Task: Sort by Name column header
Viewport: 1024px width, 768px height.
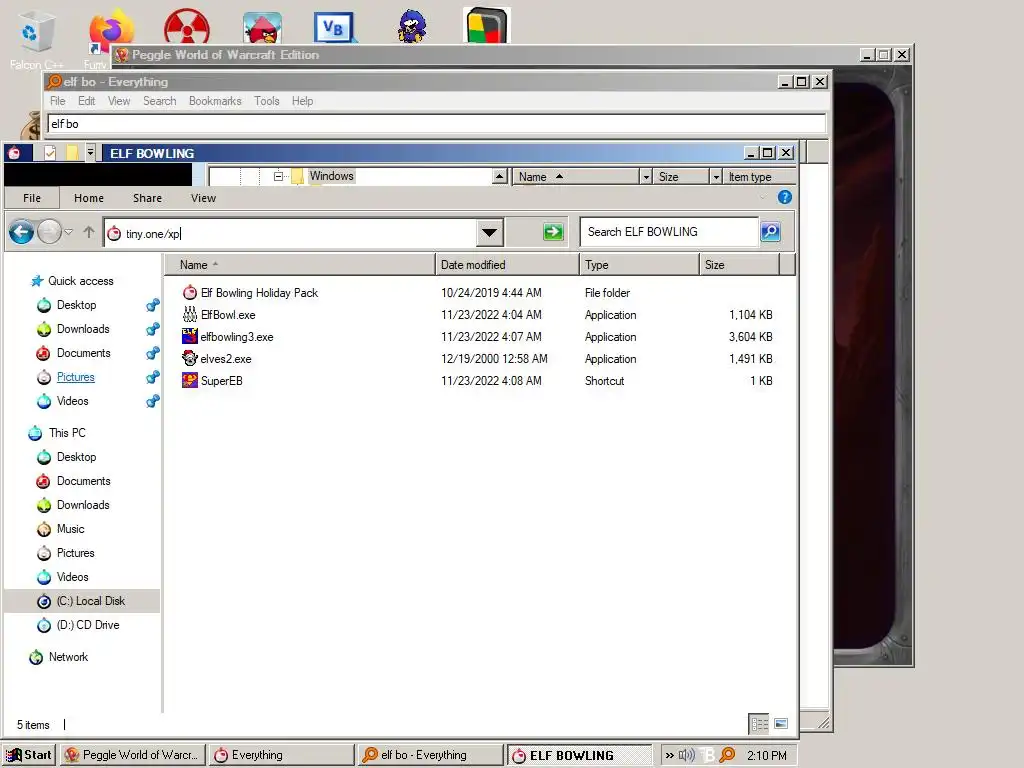Action: pyautogui.click(x=299, y=264)
